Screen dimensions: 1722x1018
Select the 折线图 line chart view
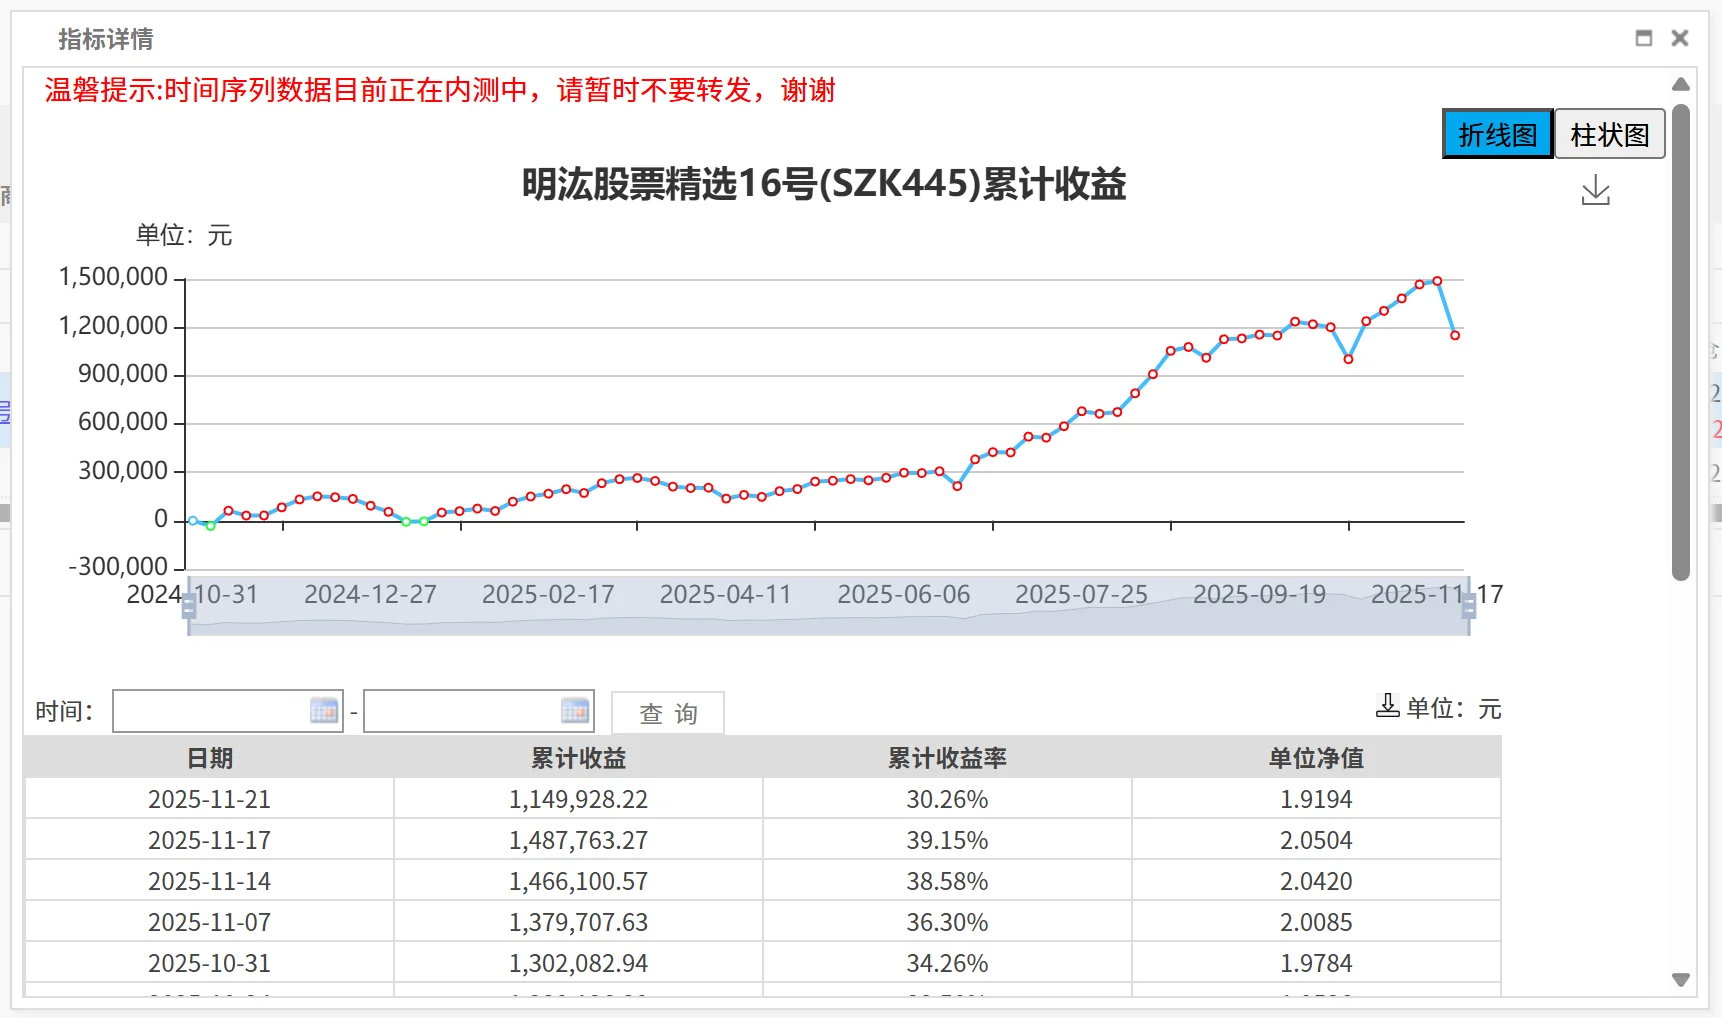pyautogui.click(x=1496, y=133)
